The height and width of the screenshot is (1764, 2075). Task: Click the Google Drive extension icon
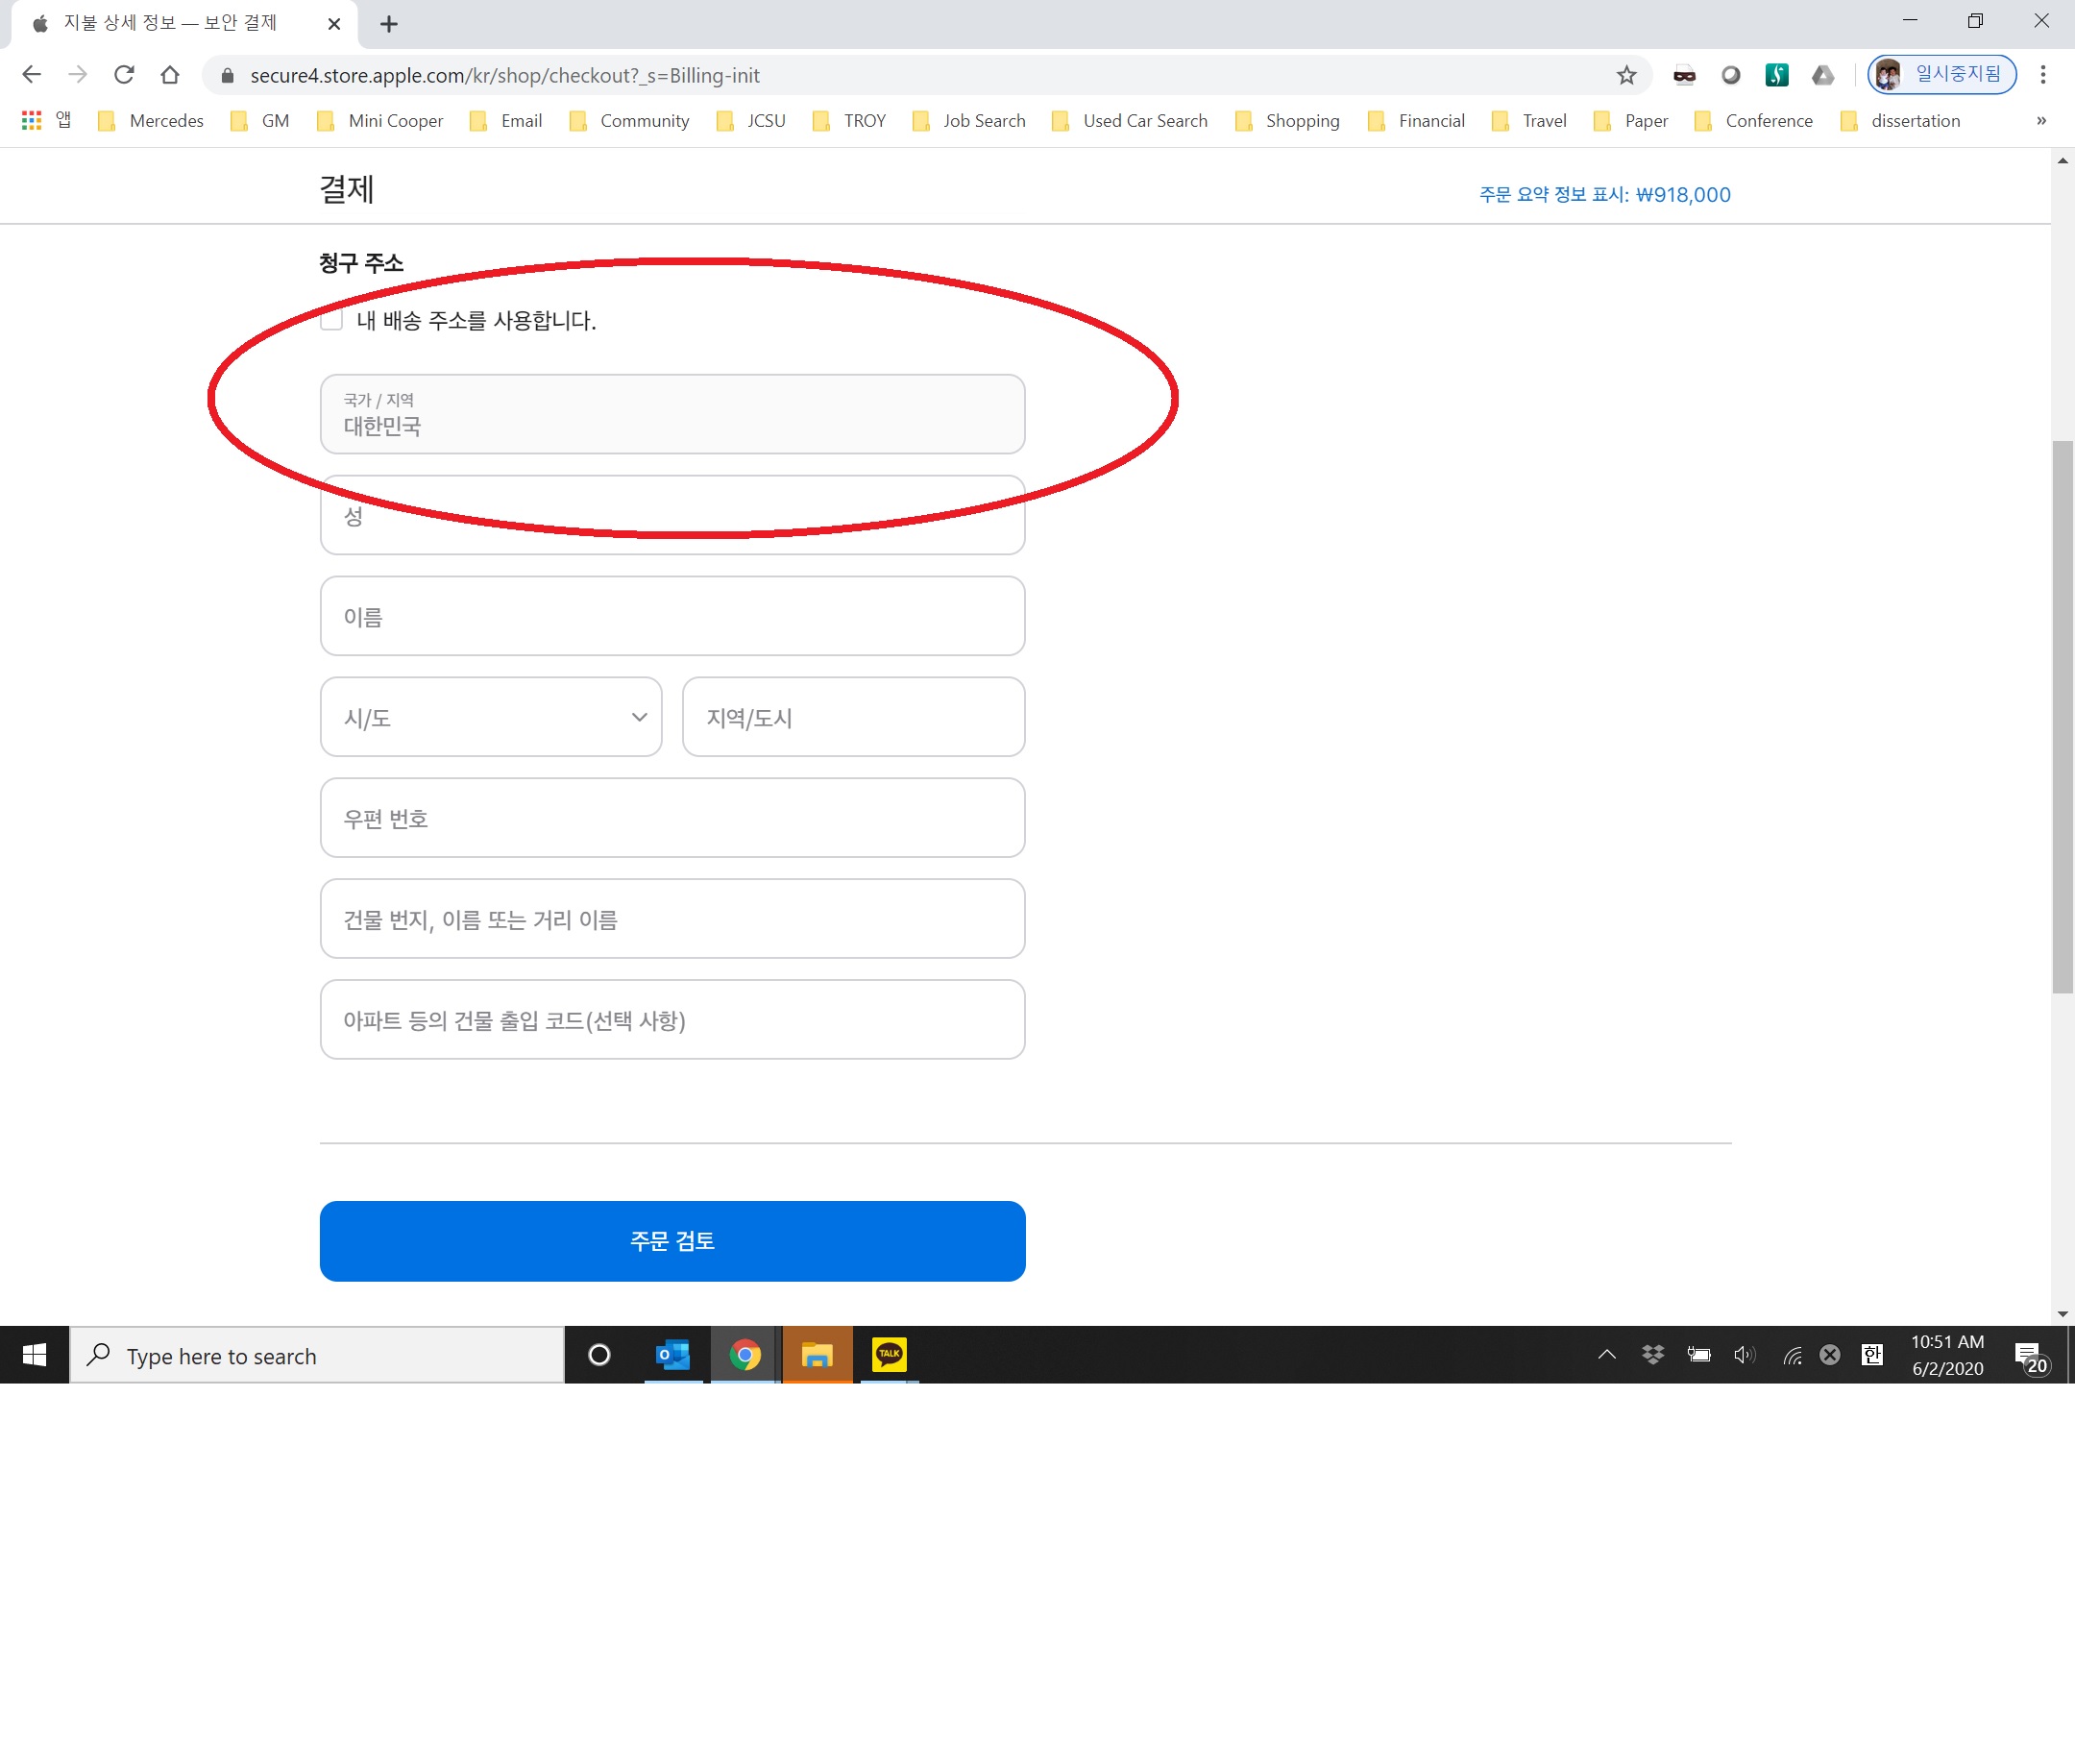(x=1823, y=75)
